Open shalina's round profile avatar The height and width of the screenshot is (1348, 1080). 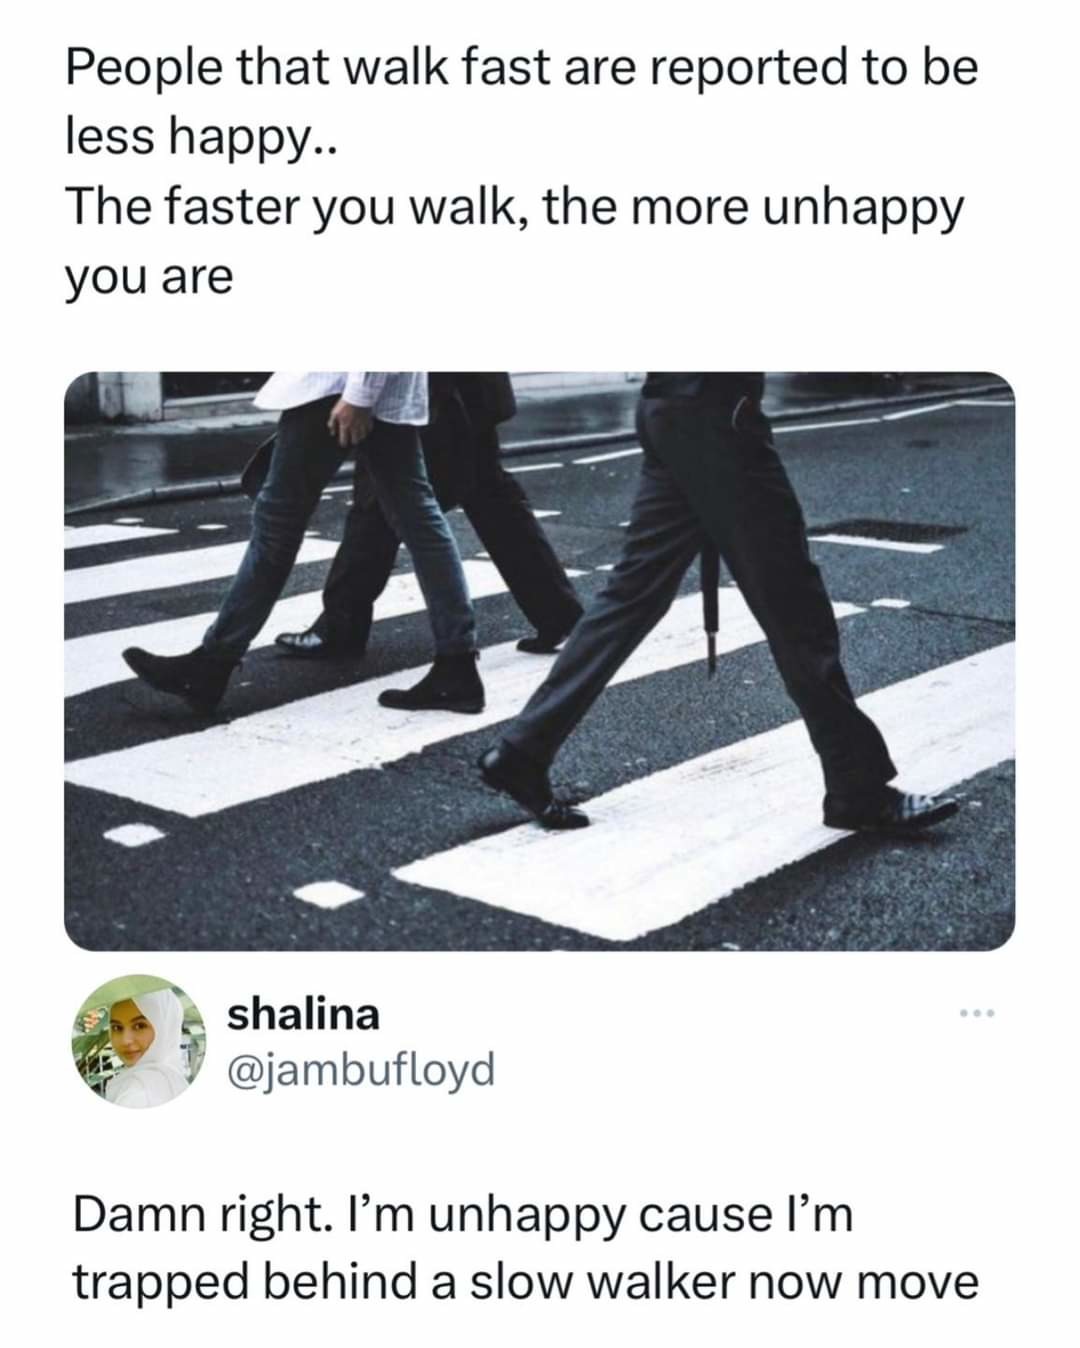tap(138, 1041)
